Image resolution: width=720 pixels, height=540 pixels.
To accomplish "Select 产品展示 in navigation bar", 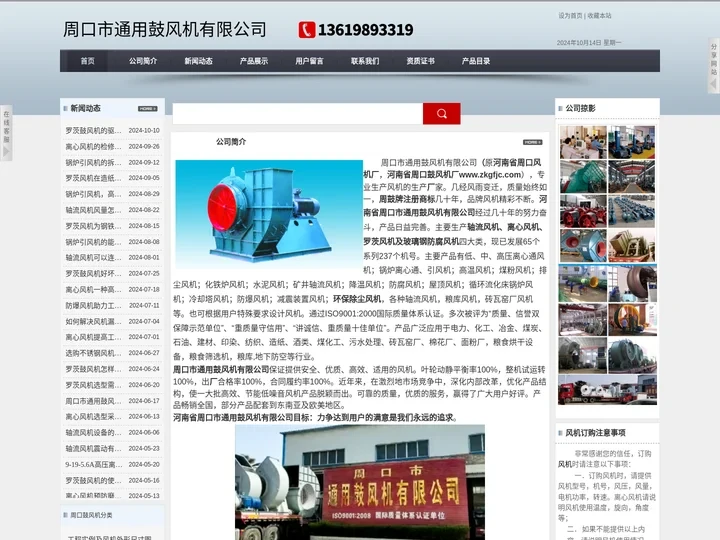I will [254, 61].
